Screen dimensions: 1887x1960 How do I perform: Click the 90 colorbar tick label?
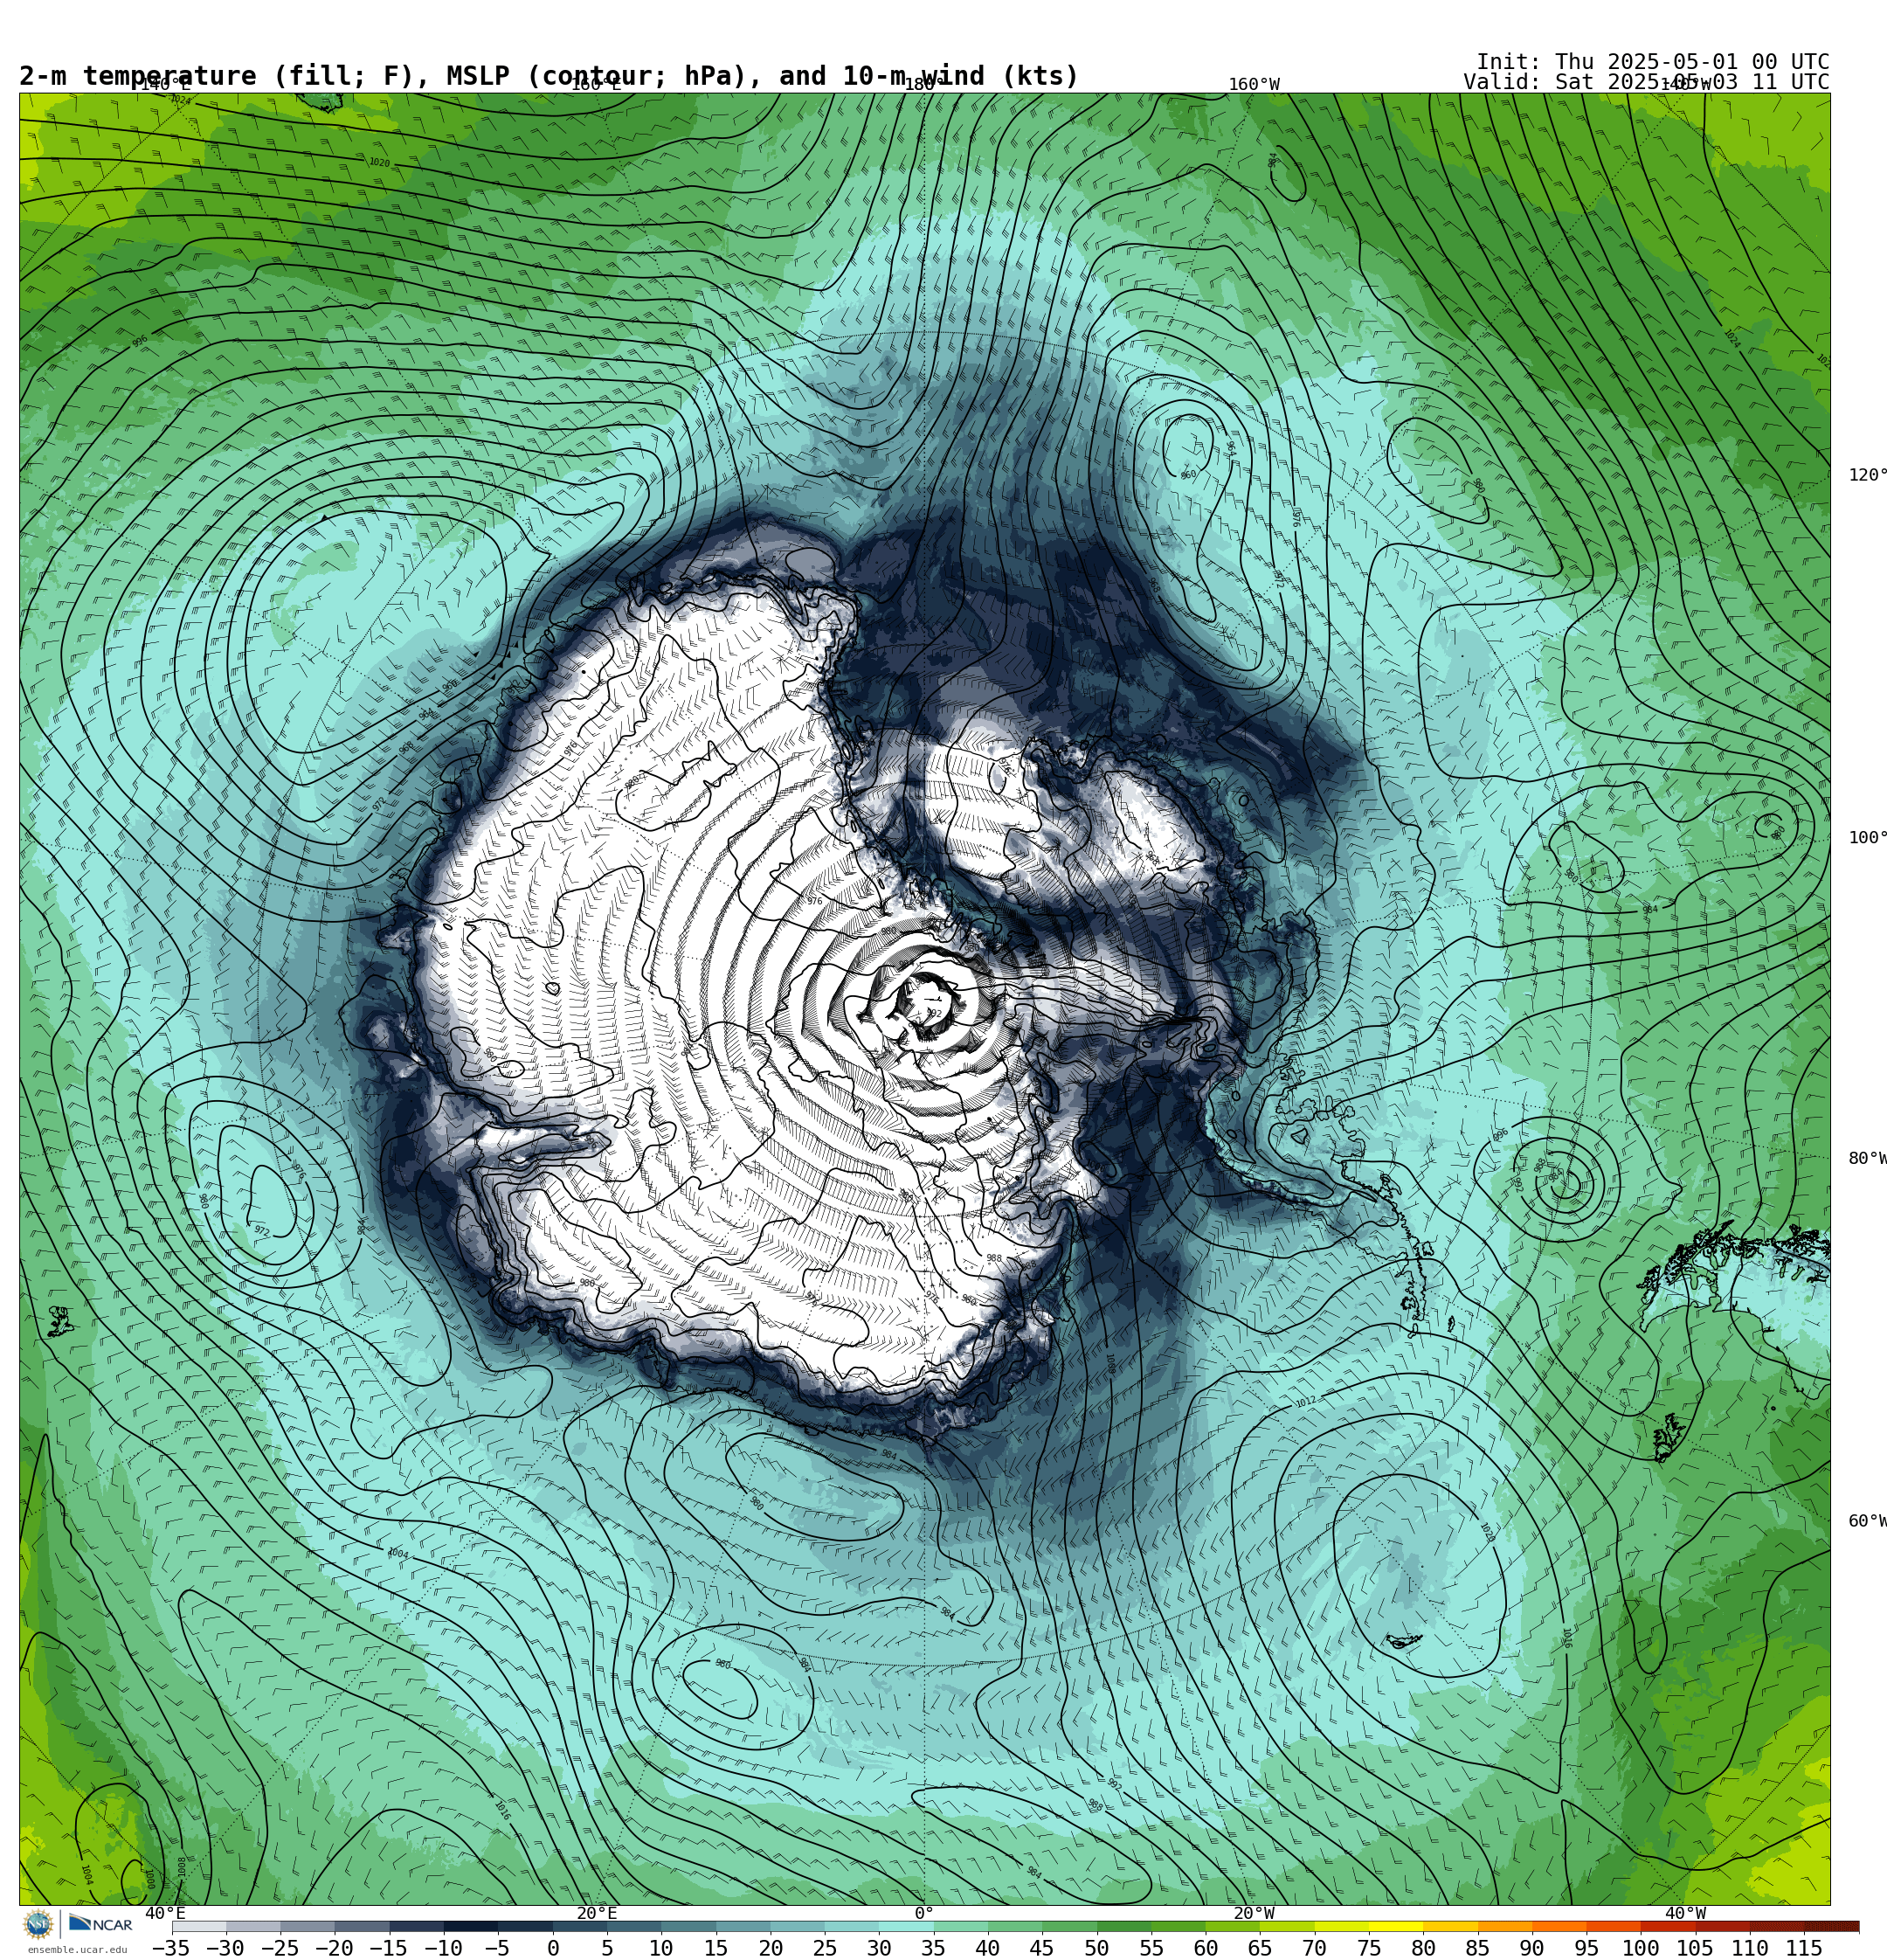1532,1948
